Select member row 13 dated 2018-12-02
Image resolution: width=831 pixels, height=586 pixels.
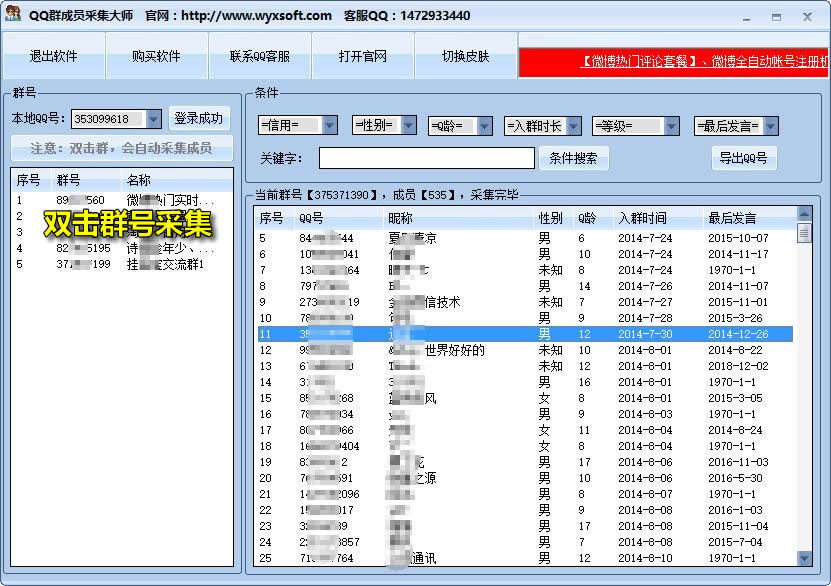[525, 366]
